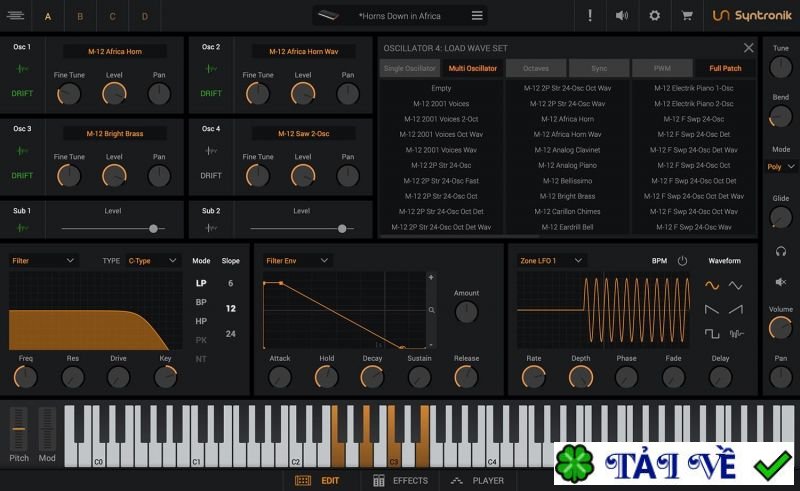Click envelope plus icon
Image resolution: width=800 pixels, height=491 pixels.
(431, 277)
